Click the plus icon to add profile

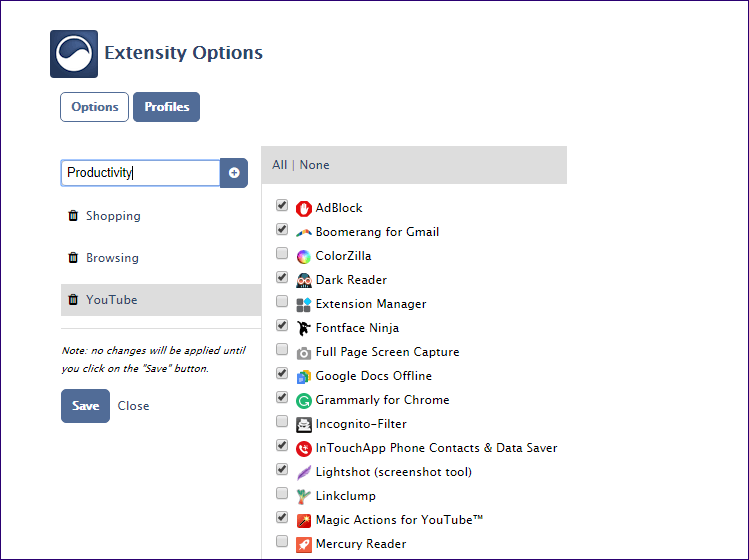tap(234, 173)
